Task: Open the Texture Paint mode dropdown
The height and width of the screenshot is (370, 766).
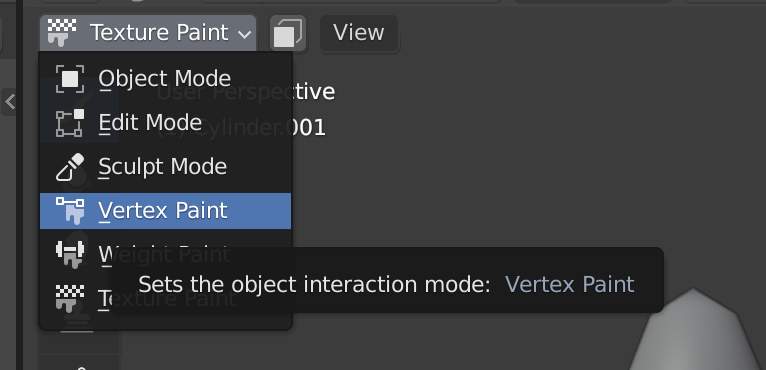Action: click(148, 33)
